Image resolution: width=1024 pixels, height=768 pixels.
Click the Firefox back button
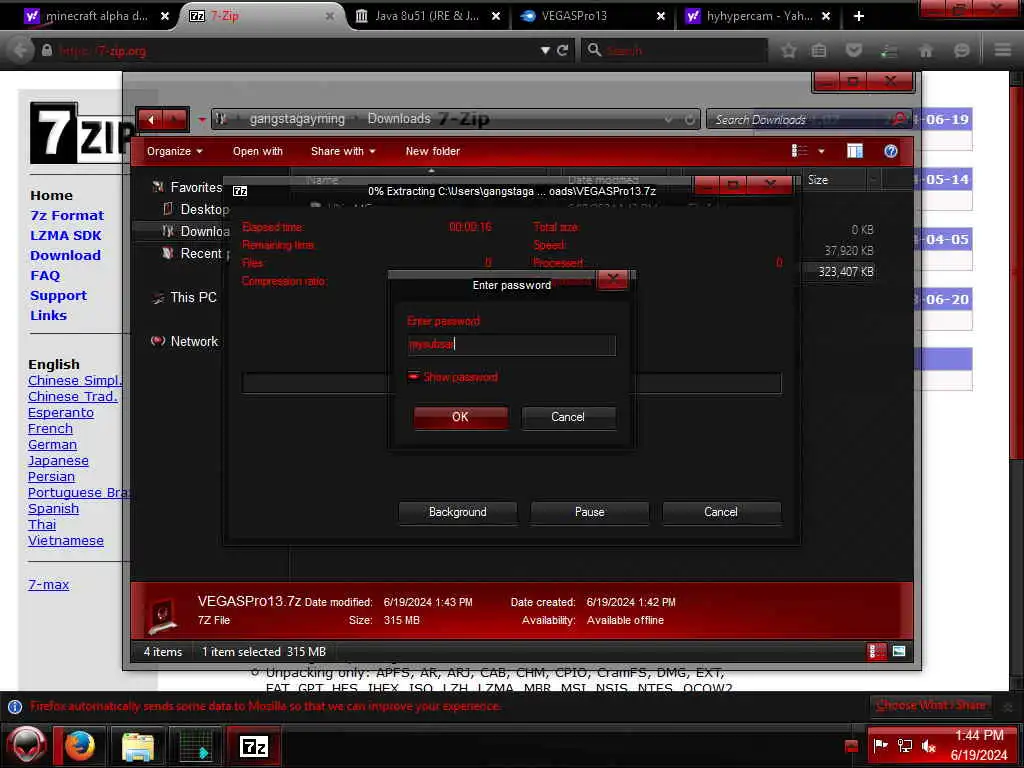coord(20,50)
